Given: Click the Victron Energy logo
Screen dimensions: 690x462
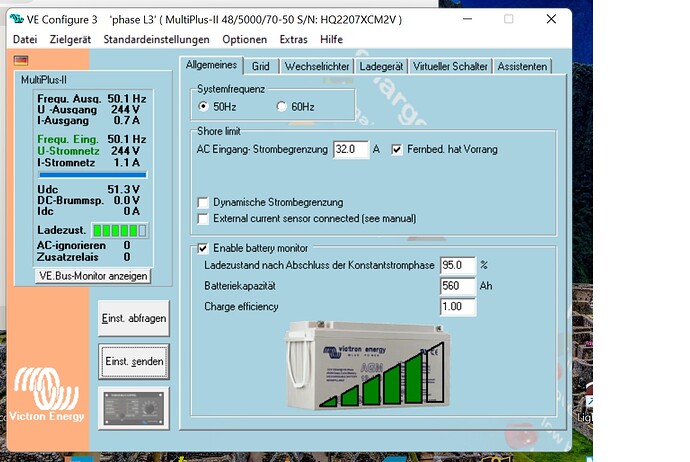Looking at the screenshot, I should (47, 395).
